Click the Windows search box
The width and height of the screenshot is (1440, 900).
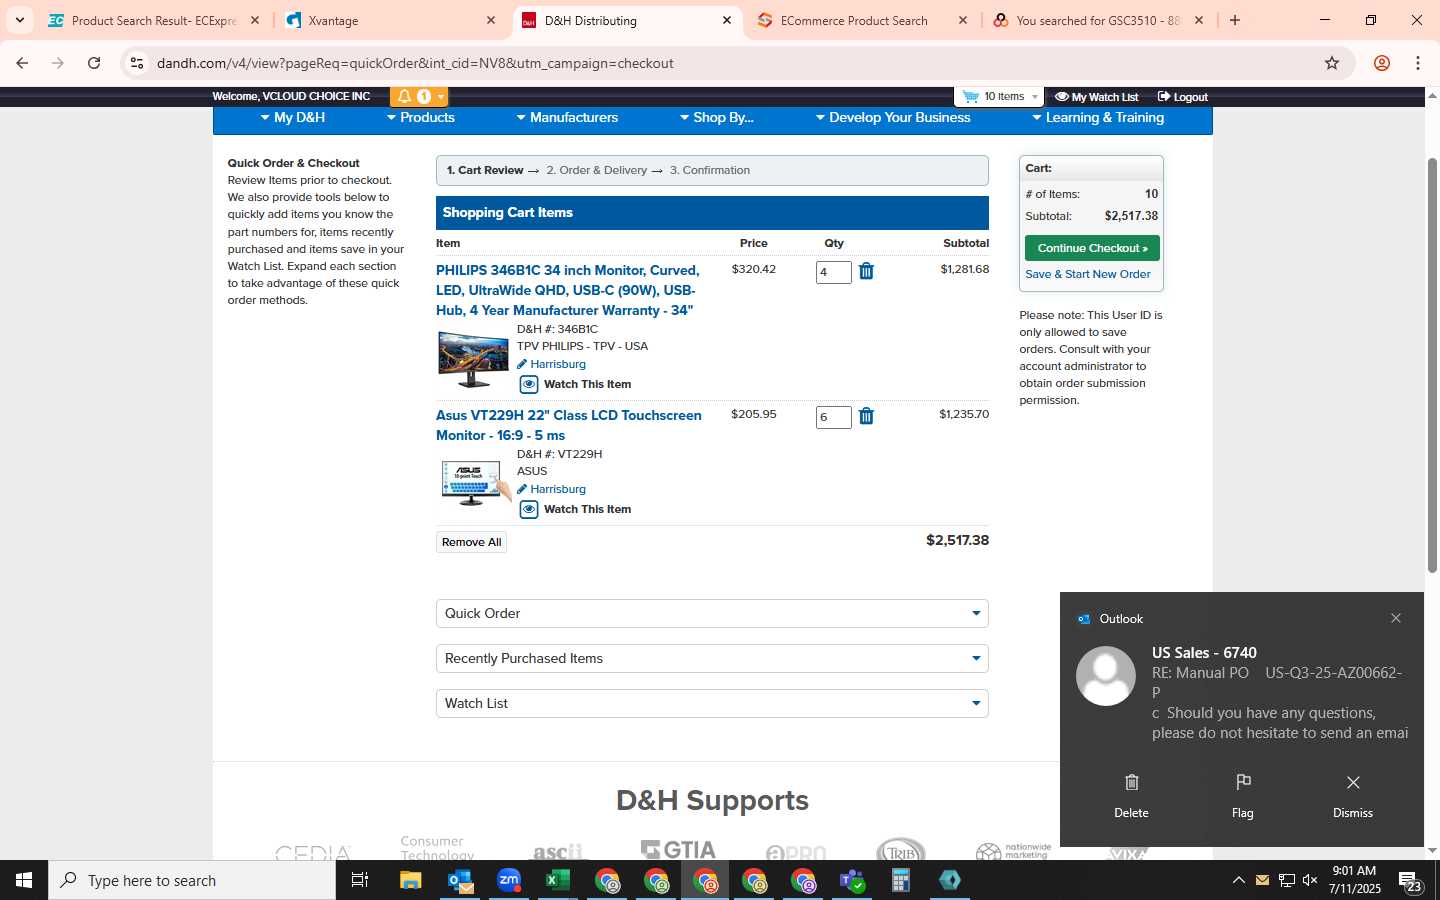[x=192, y=880]
